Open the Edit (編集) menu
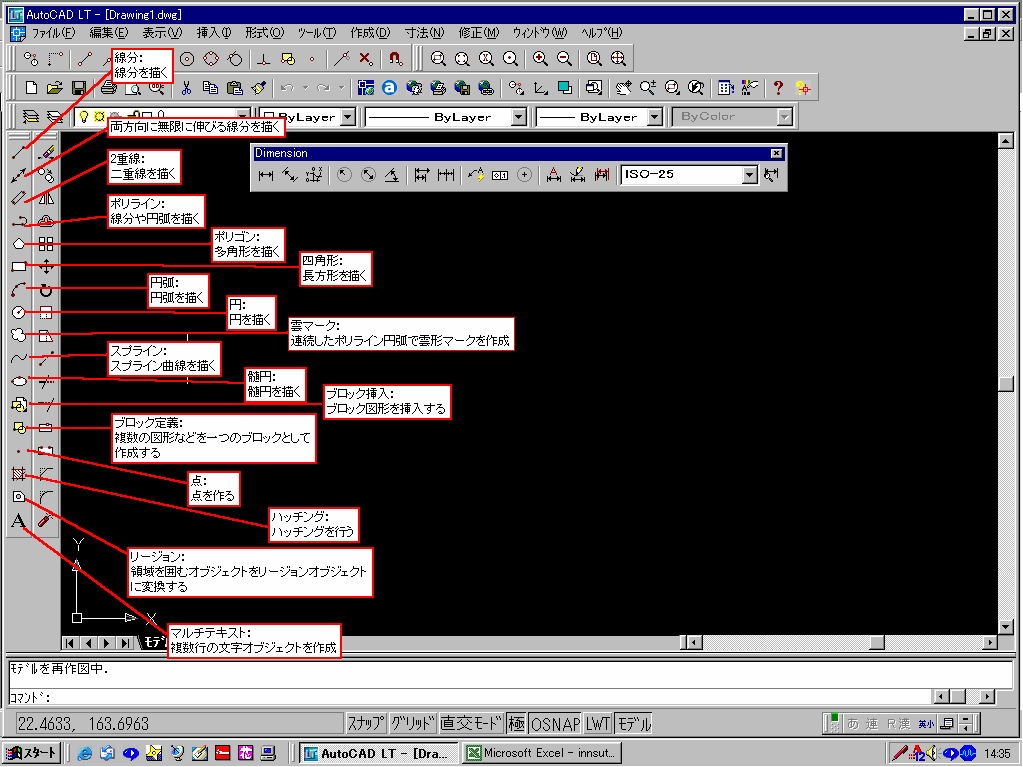 (108, 33)
